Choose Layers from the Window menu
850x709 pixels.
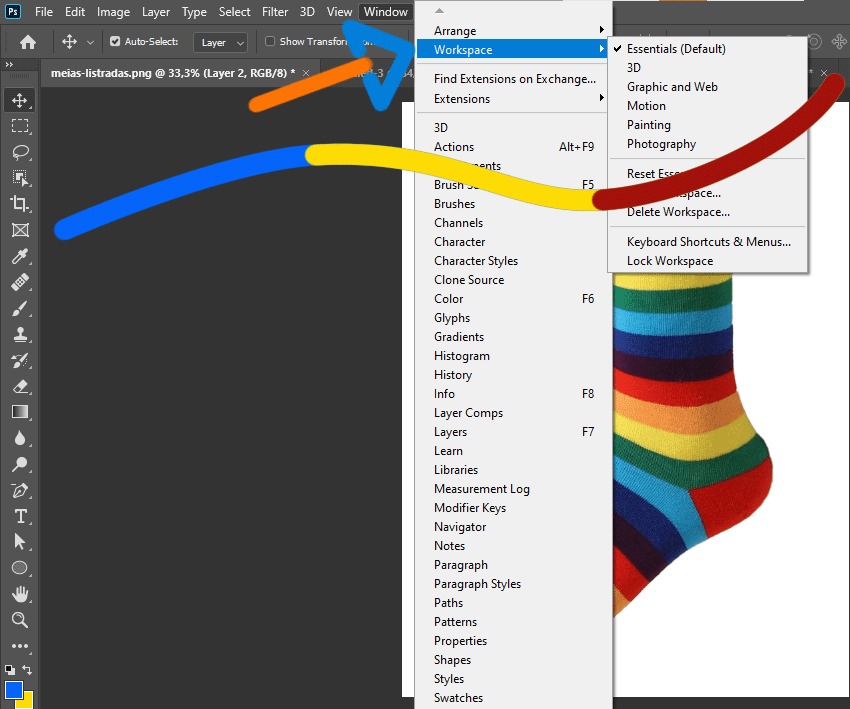click(x=450, y=432)
